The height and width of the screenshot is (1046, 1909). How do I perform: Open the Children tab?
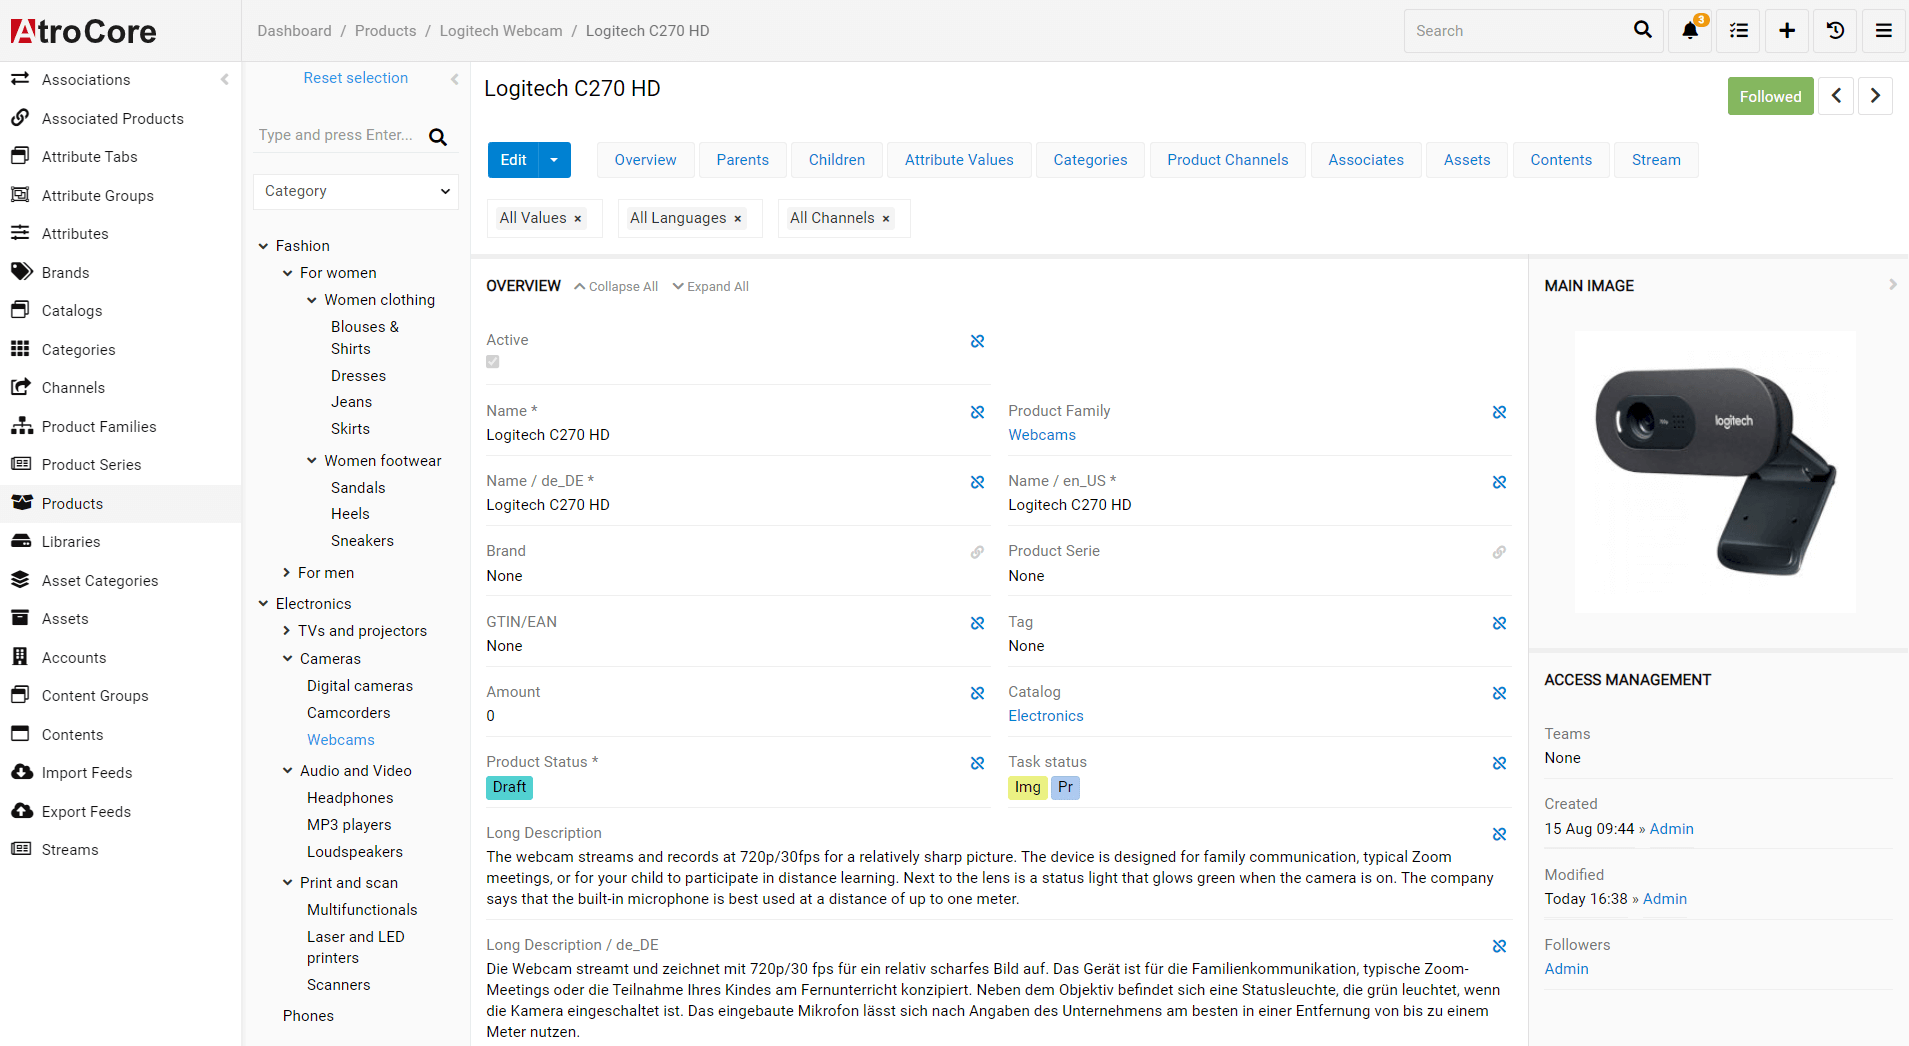pyautogui.click(x=837, y=160)
